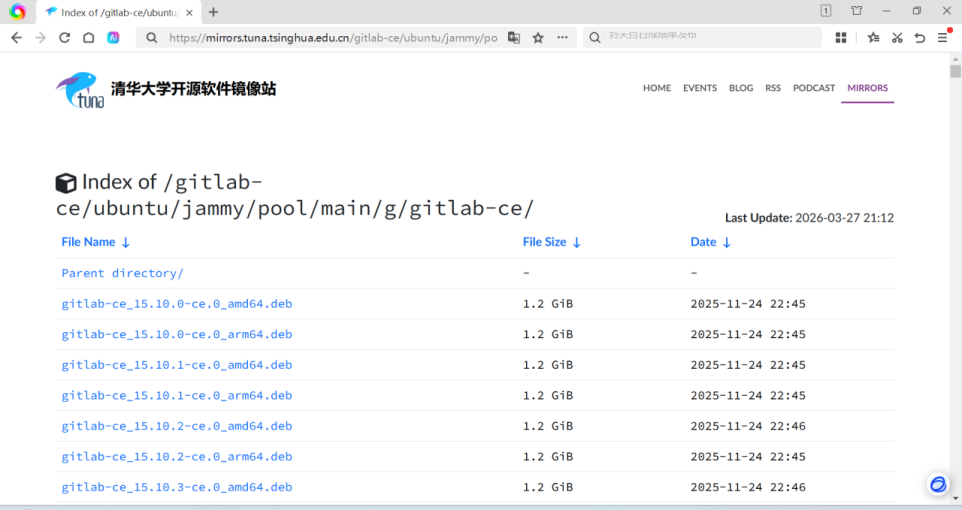Open the AI assistant icon

coord(113,37)
